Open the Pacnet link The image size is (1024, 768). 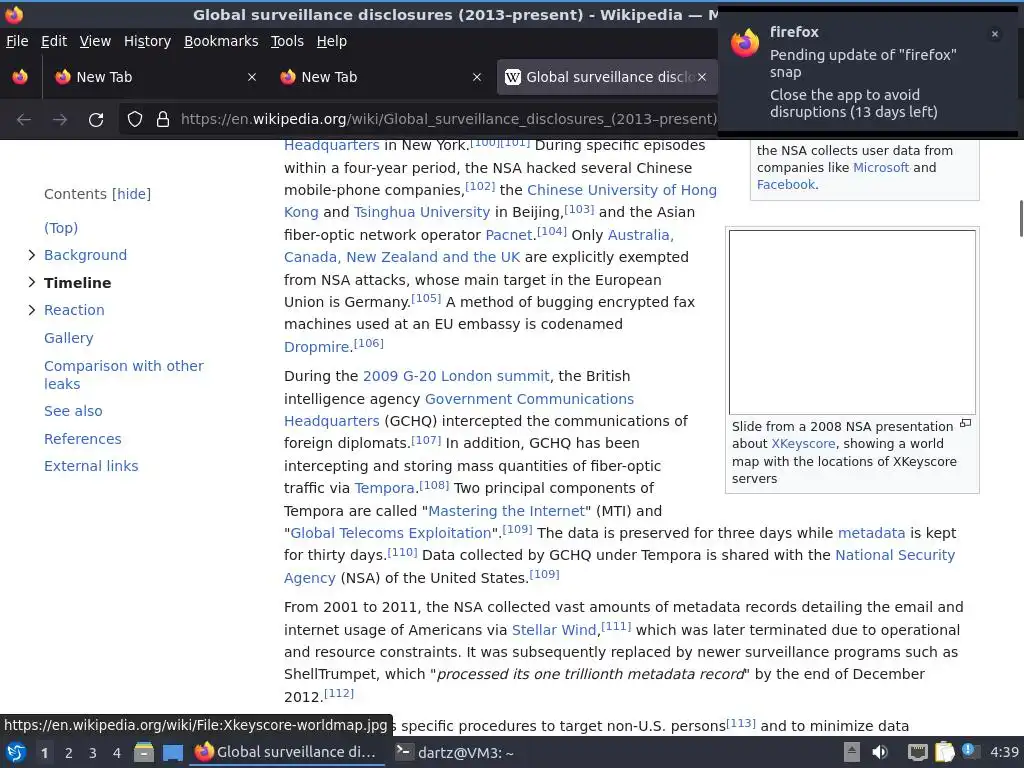(x=509, y=235)
